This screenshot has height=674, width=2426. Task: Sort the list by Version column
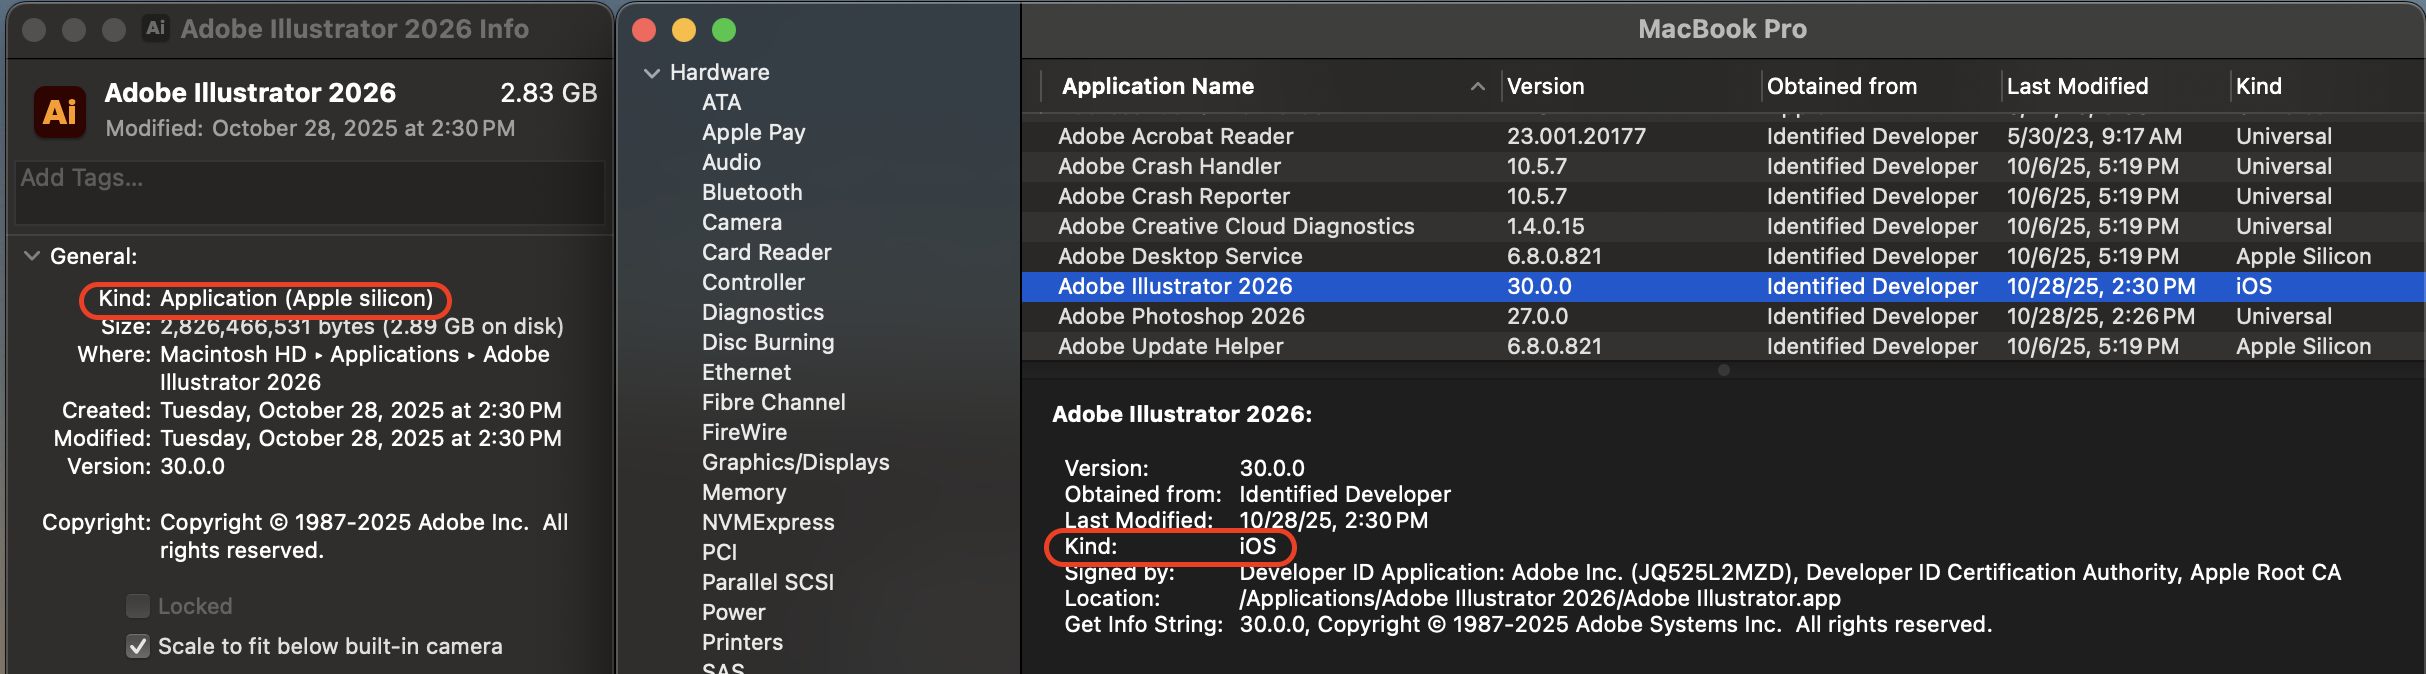(x=1545, y=87)
